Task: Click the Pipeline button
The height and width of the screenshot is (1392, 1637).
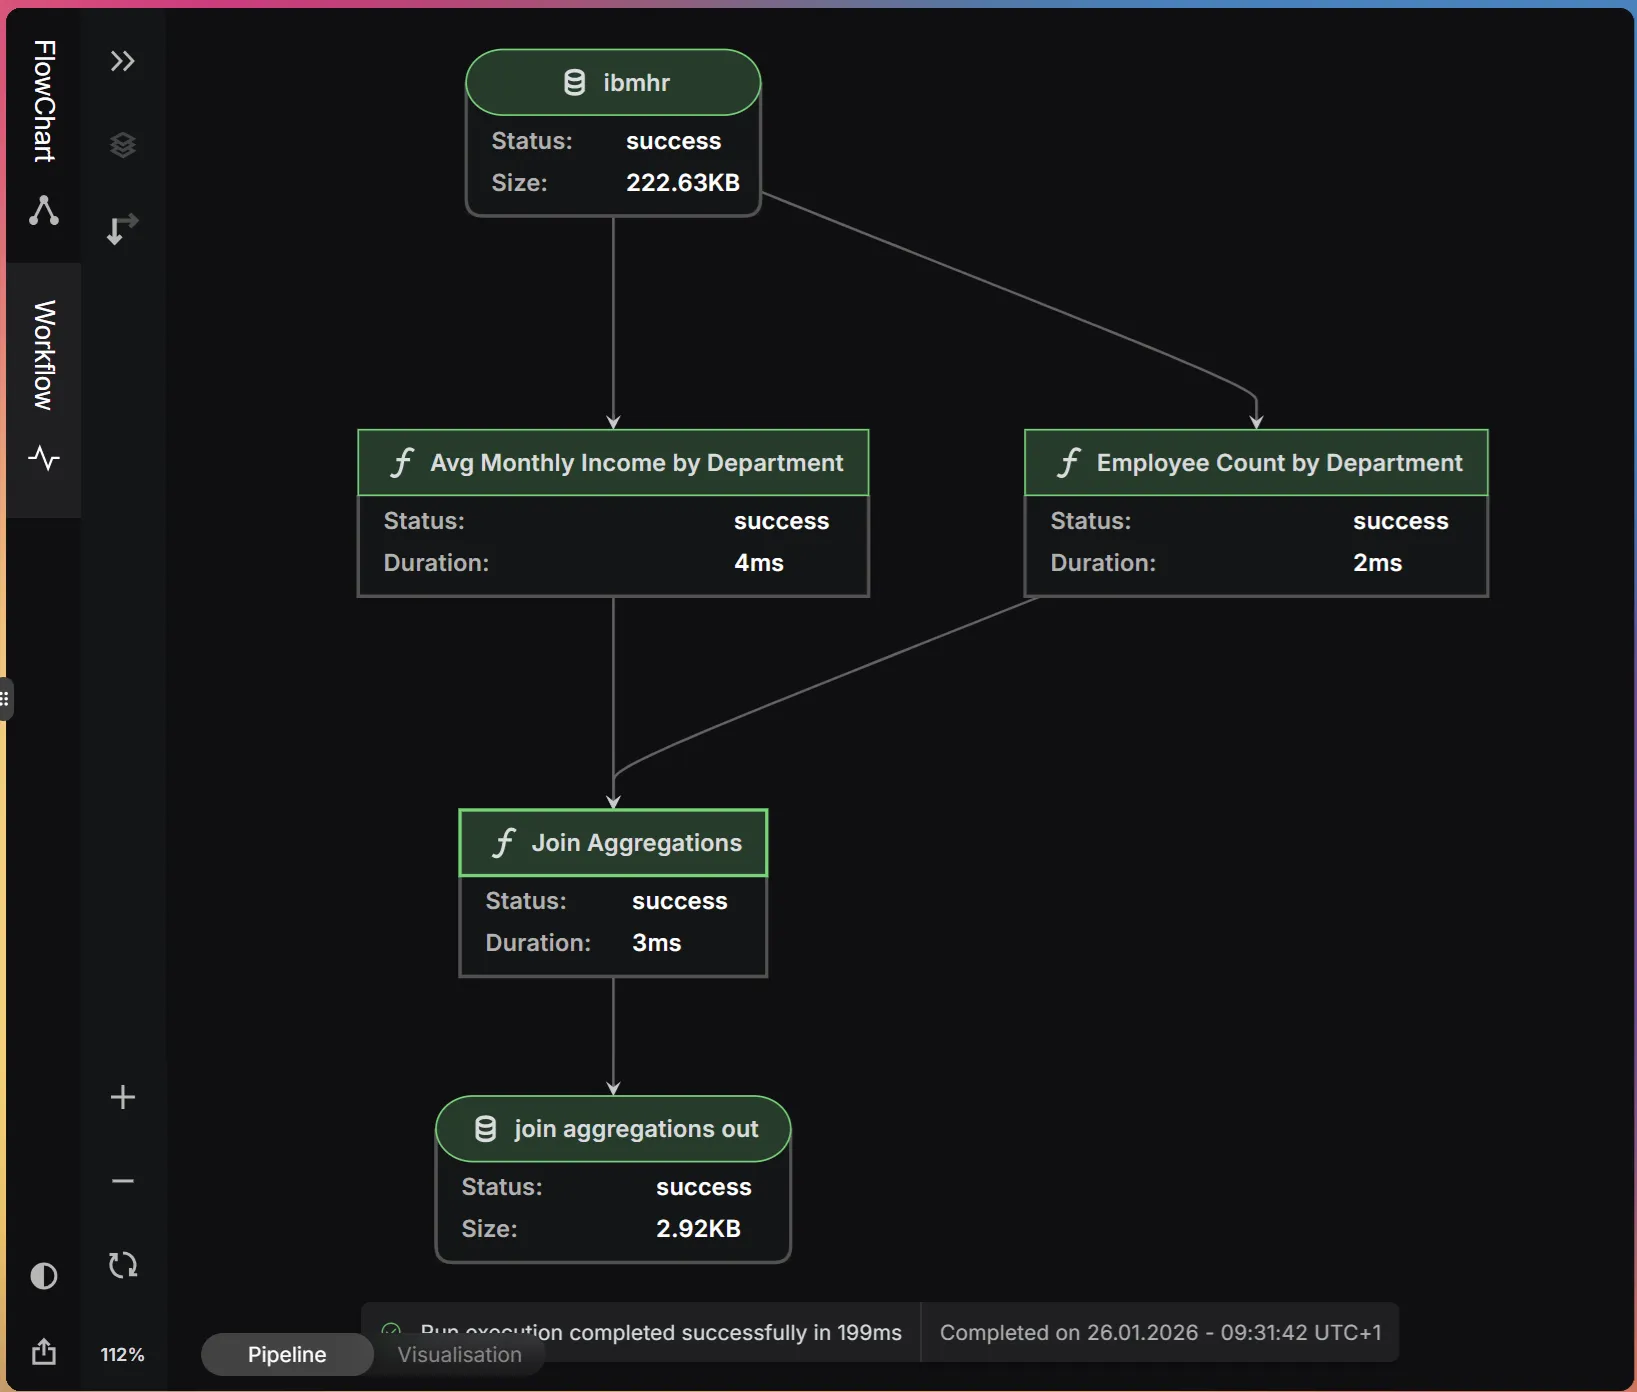Action: [x=286, y=1355]
